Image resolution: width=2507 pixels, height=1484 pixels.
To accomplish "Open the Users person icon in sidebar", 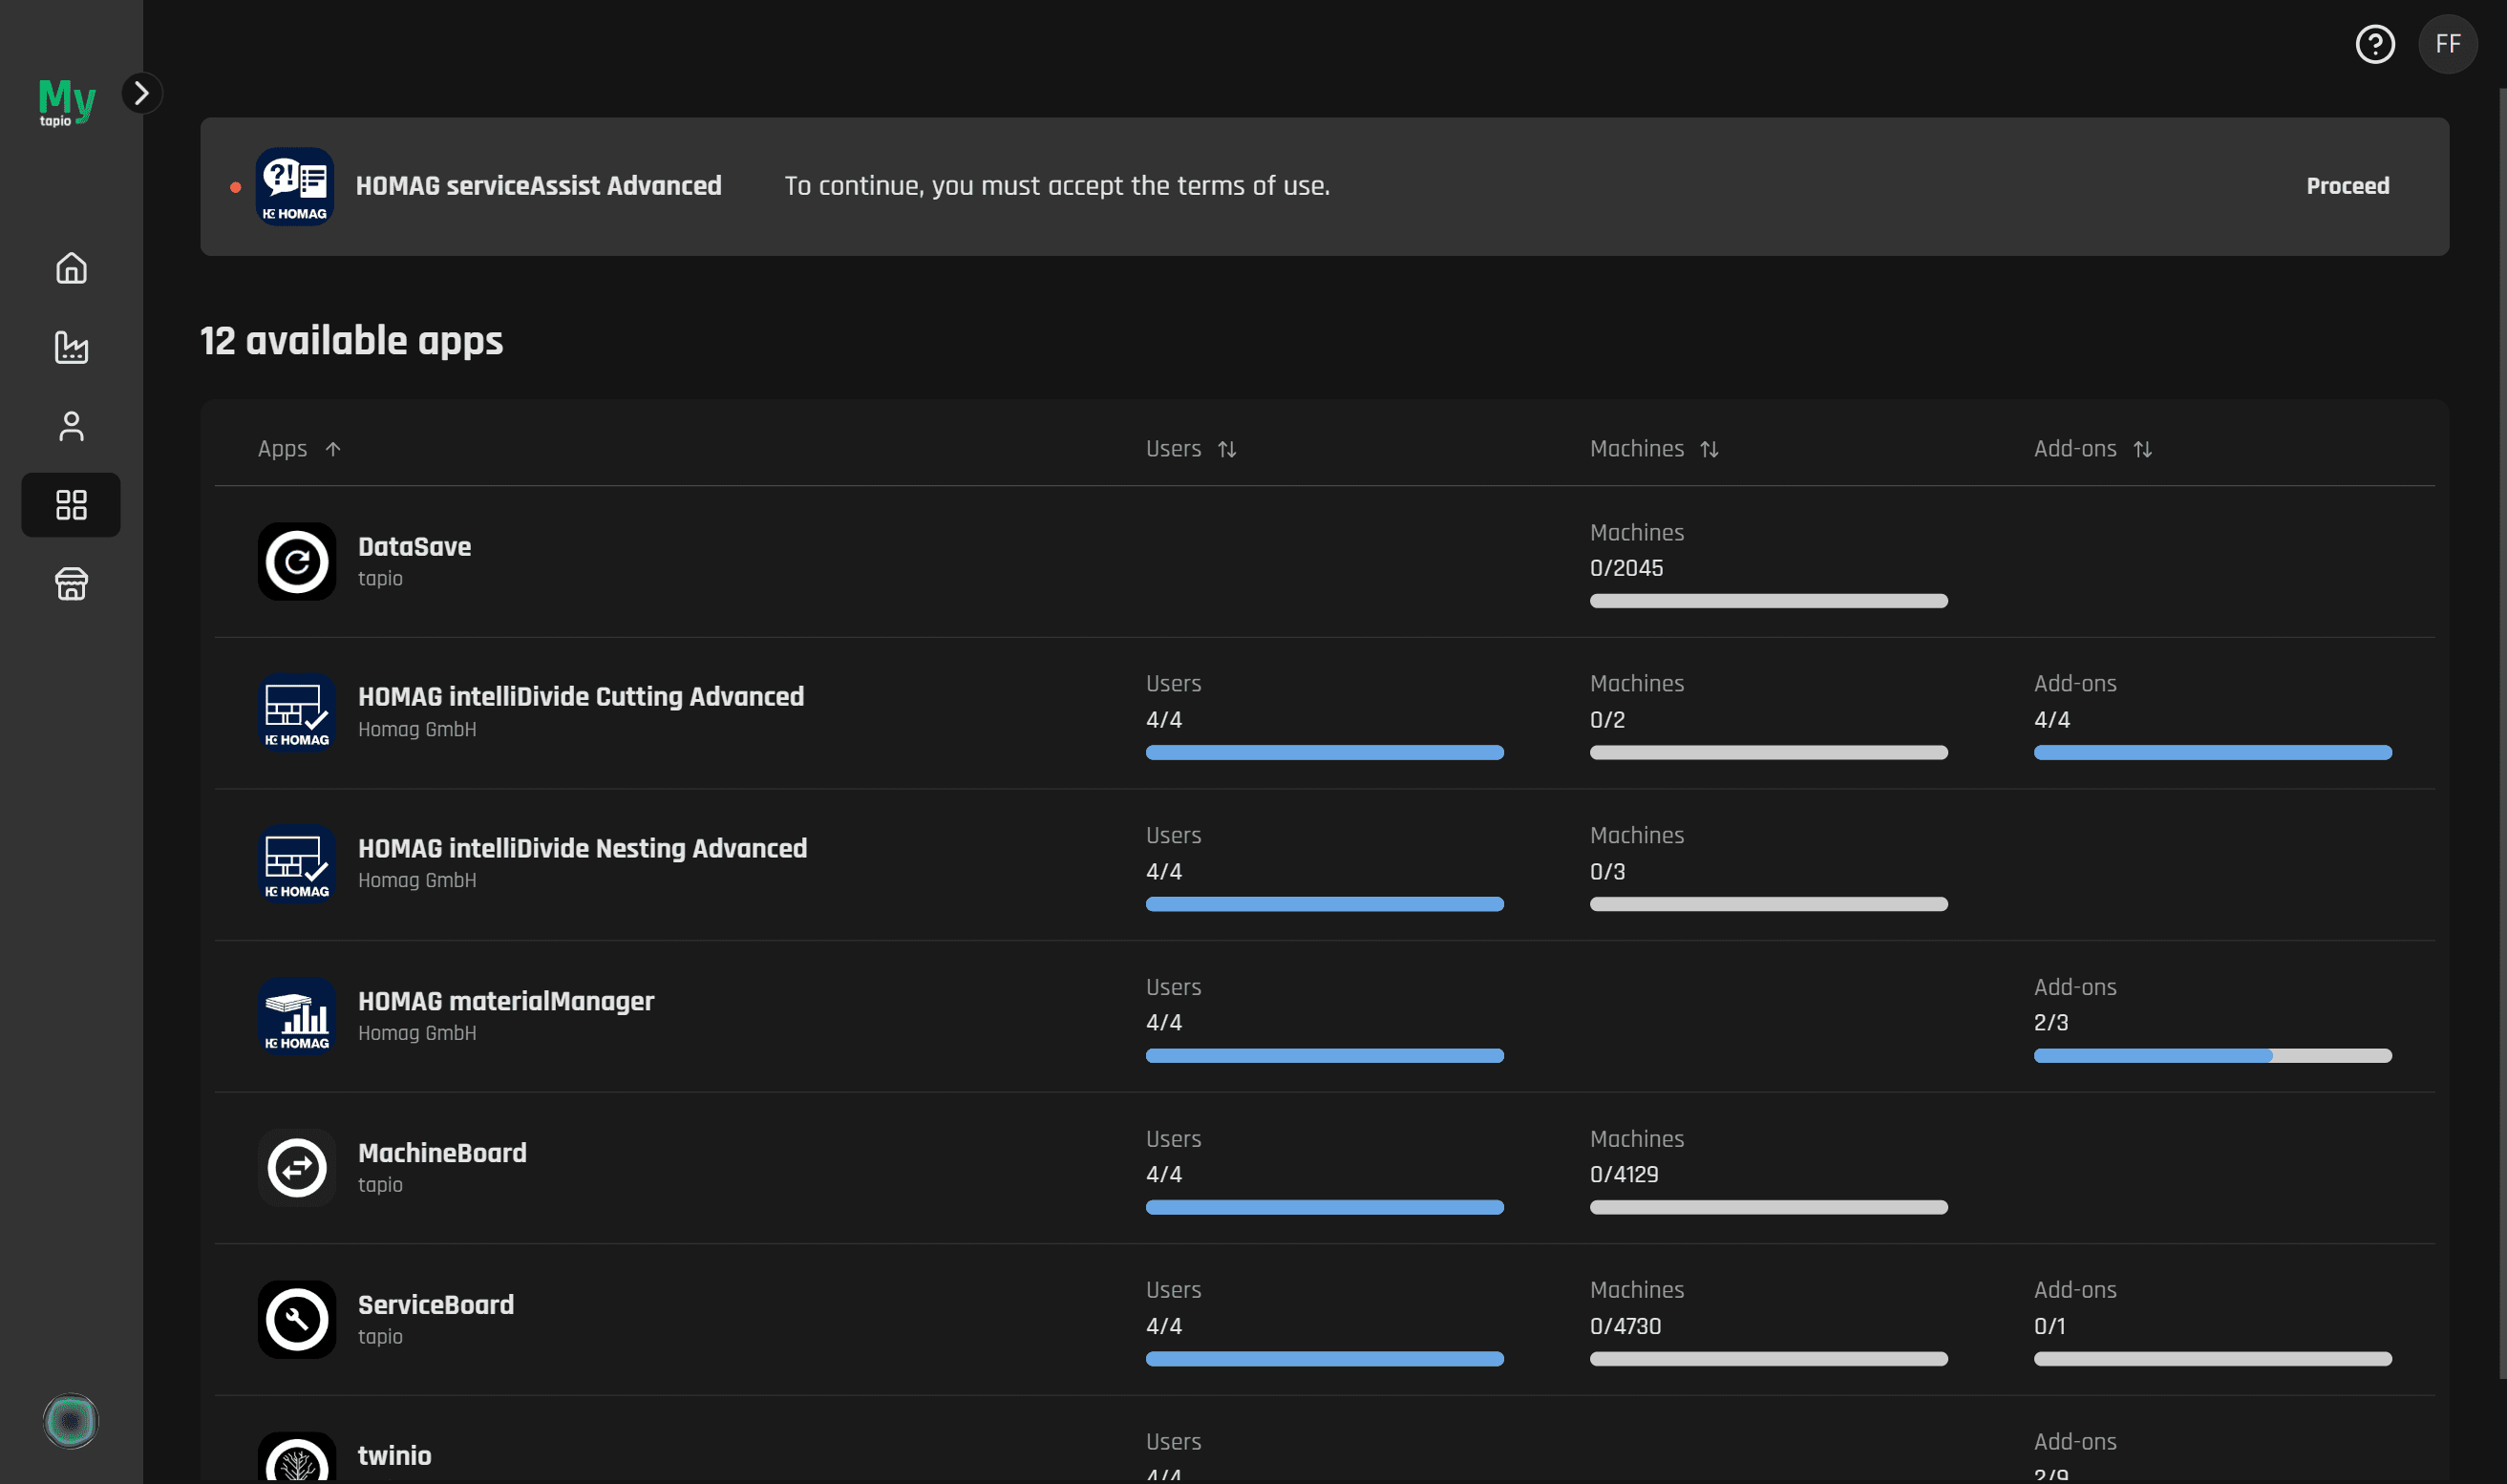I will click(x=71, y=426).
